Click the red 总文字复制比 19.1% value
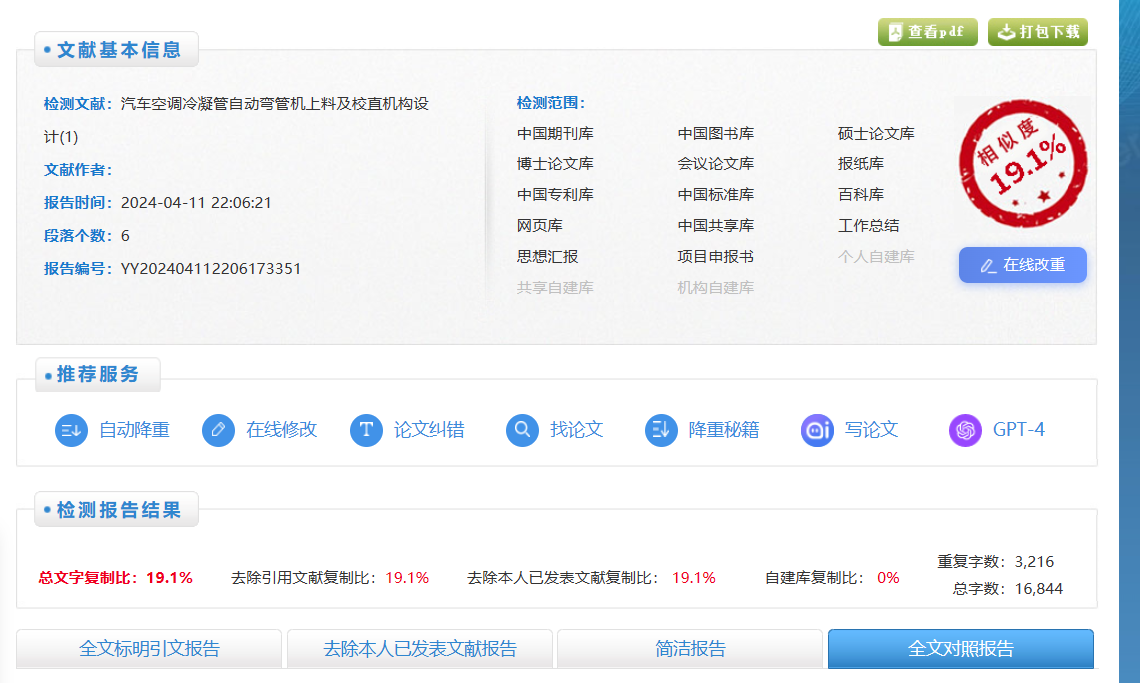This screenshot has height=683, width=1140. [169, 578]
